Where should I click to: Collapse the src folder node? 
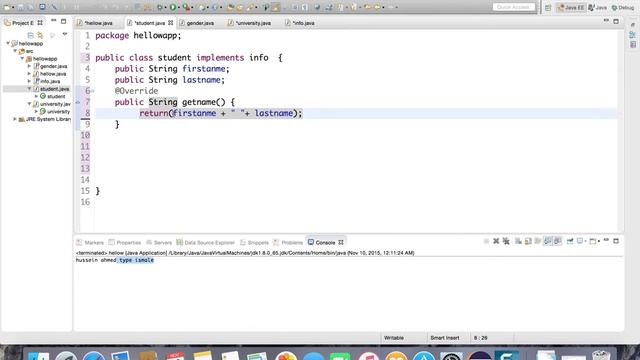(x=16, y=51)
